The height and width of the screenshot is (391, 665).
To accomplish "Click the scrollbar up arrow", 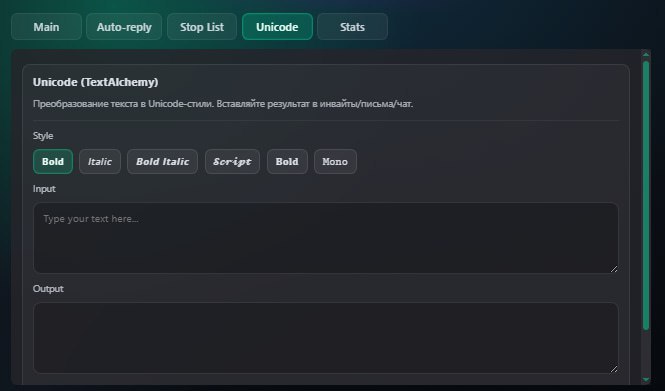I will click(646, 55).
